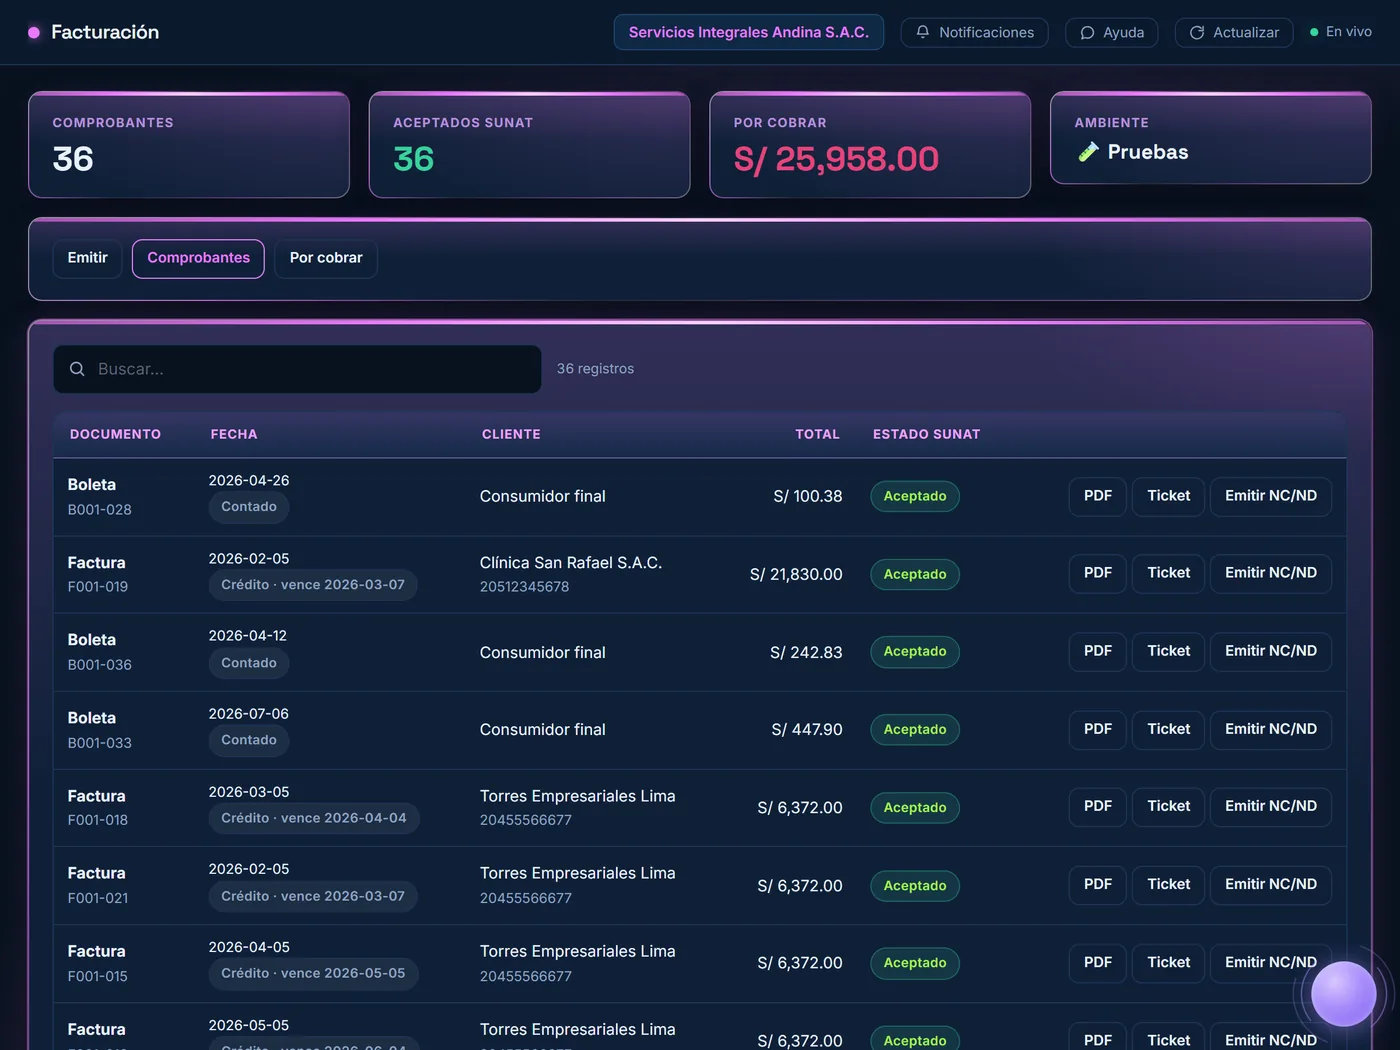Image resolution: width=1400 pixels, height=1050 pixels.
Task: Click total S/ 447.90
Action: tap(807, 730)
